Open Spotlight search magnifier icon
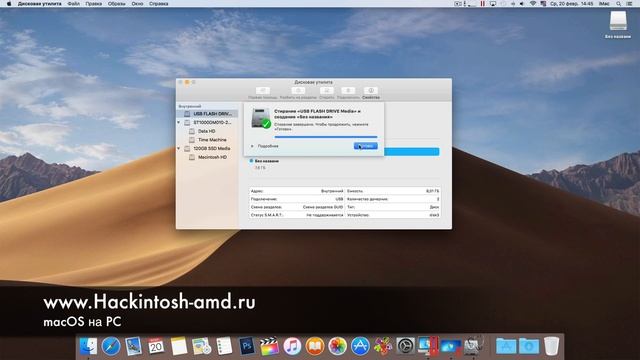640x360 pixels. click(x=619, y=4)
